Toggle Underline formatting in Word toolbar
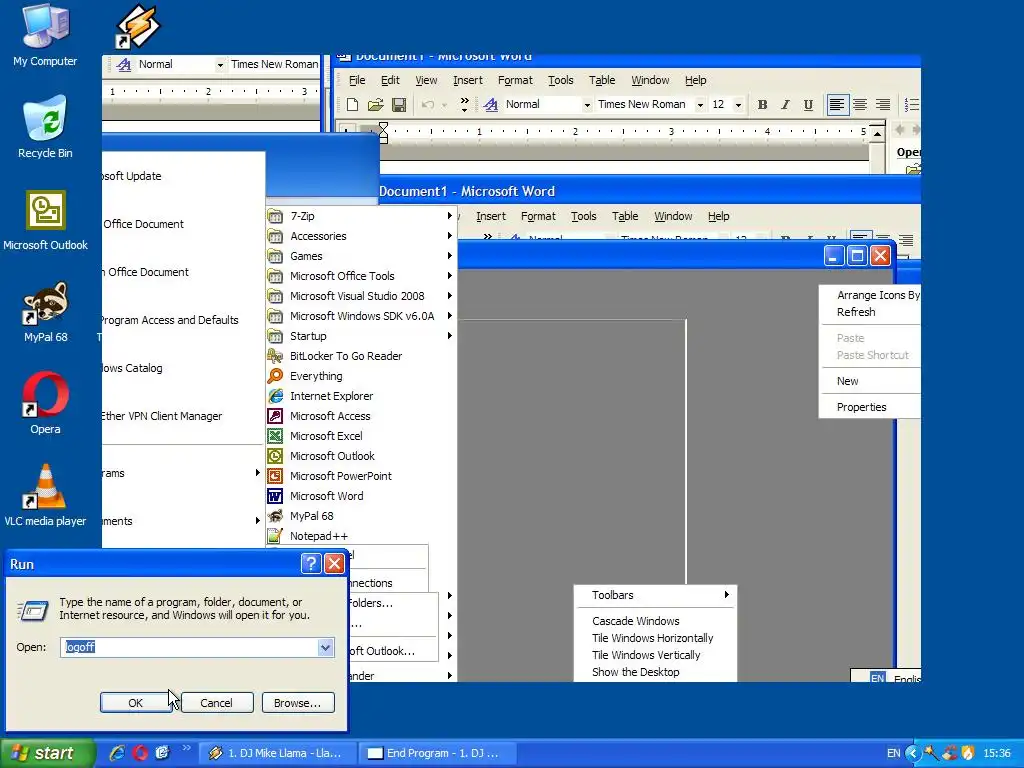This screenshot has width=1024, height=768. point(808,104)
